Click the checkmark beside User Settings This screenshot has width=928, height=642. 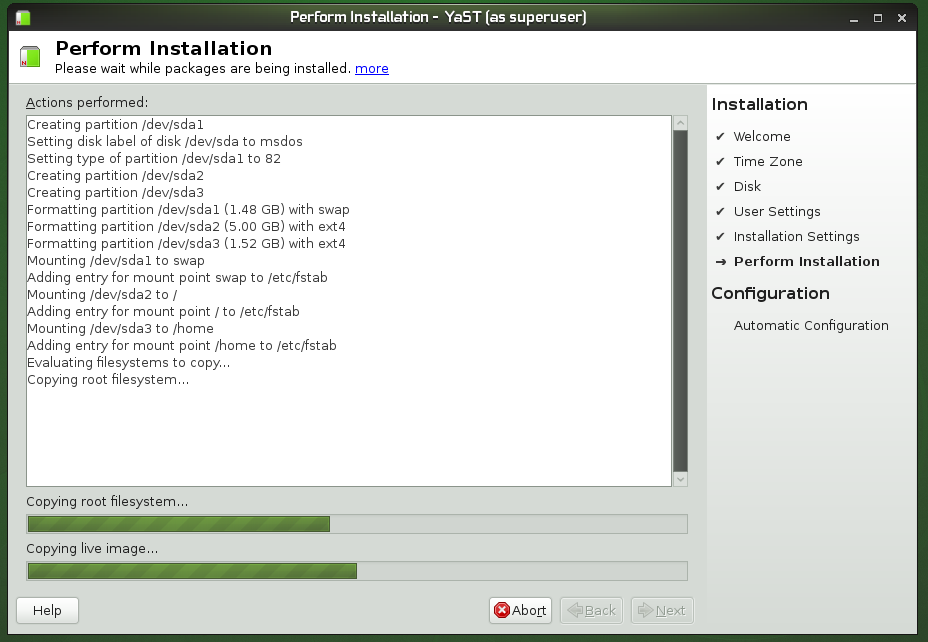[720, 212]
